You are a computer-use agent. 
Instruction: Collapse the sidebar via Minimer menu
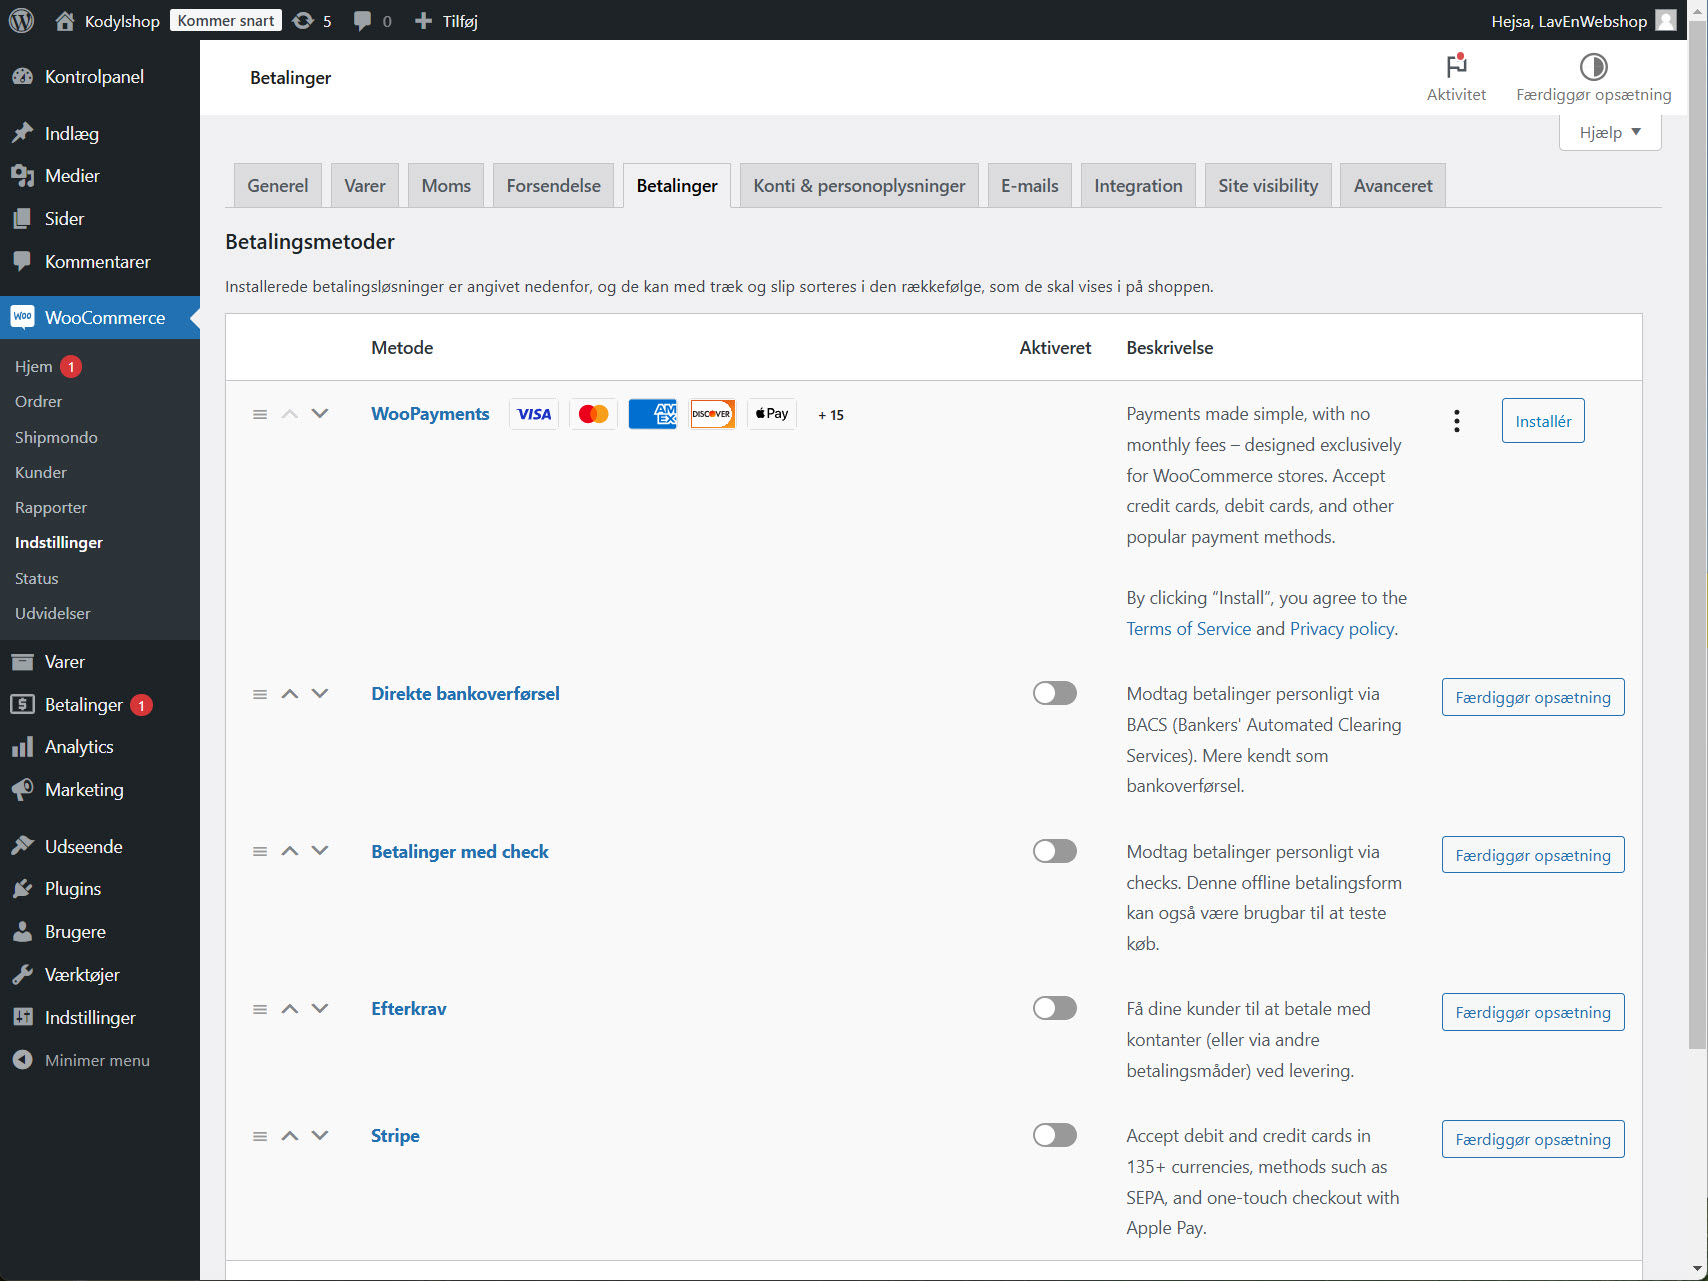[80, 1060]
